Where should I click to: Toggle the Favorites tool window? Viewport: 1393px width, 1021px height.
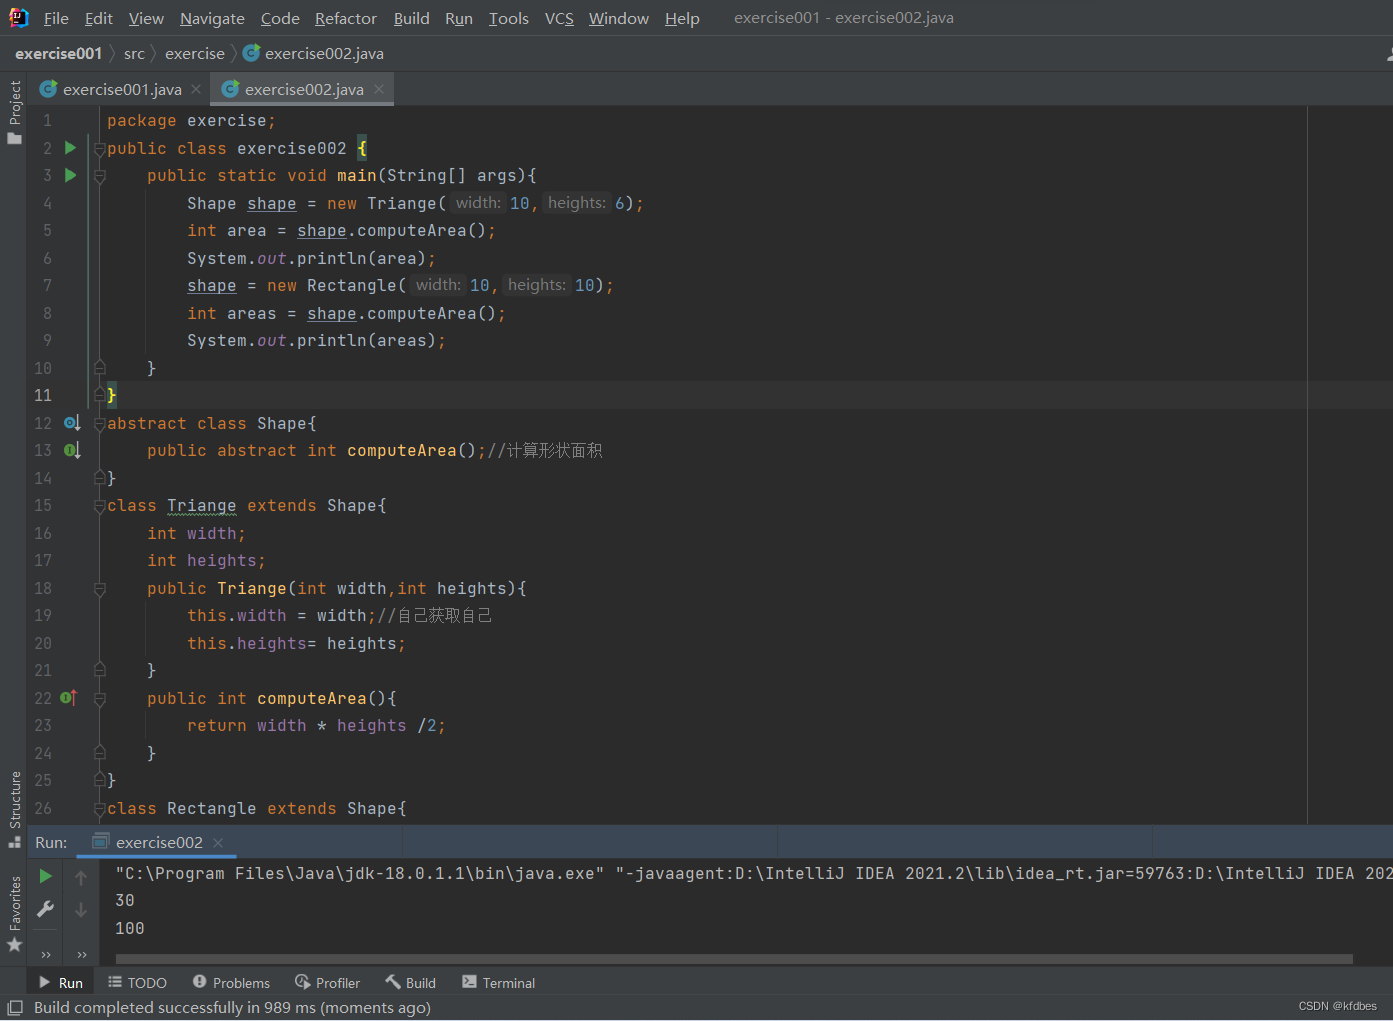coord(14,912)
